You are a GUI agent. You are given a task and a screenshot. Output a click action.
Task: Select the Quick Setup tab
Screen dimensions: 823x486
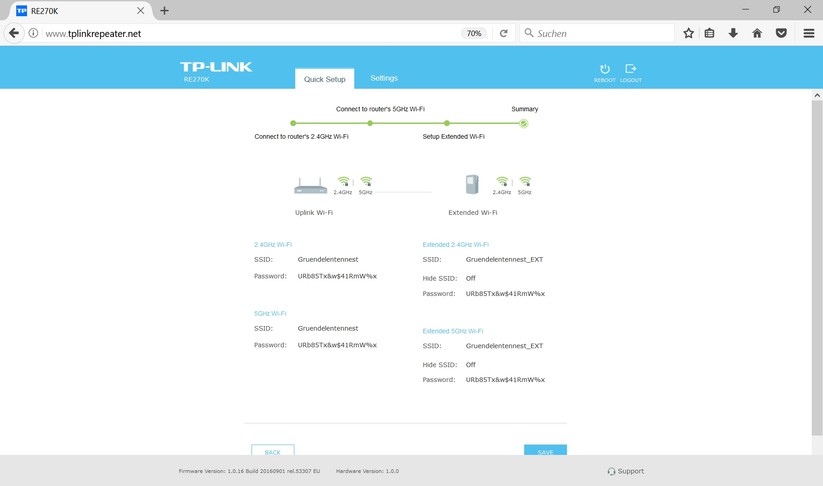coord(325,79)
